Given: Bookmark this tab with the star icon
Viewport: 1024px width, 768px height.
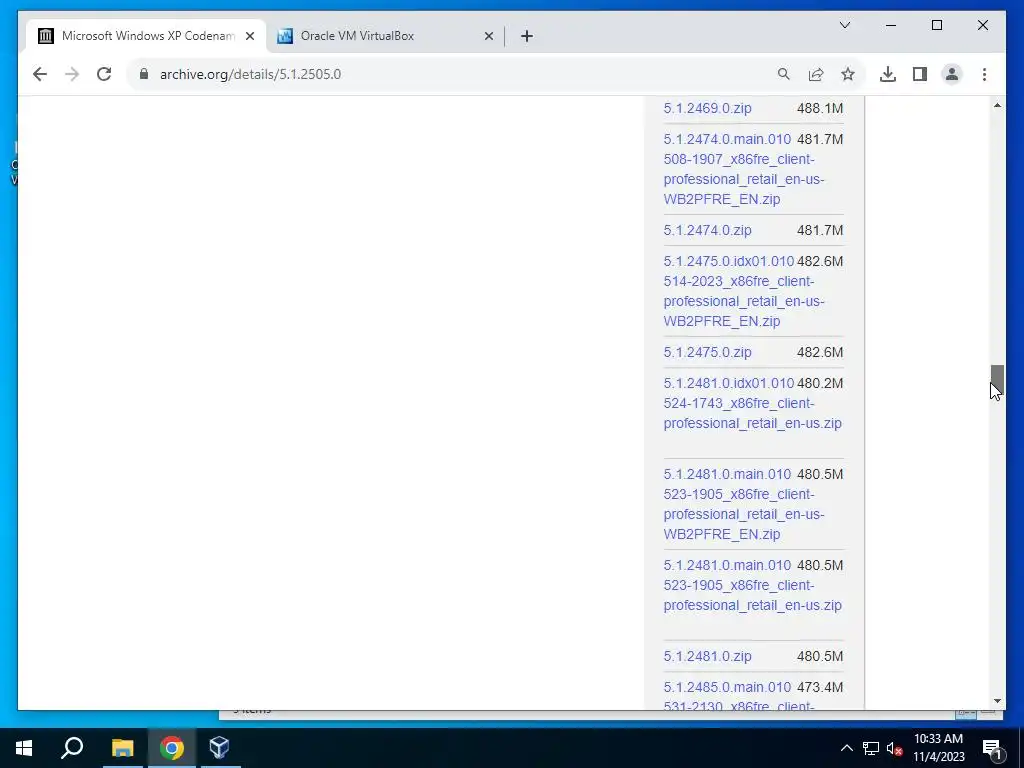Looking at the screenshot, I should (x=848, y=74).
